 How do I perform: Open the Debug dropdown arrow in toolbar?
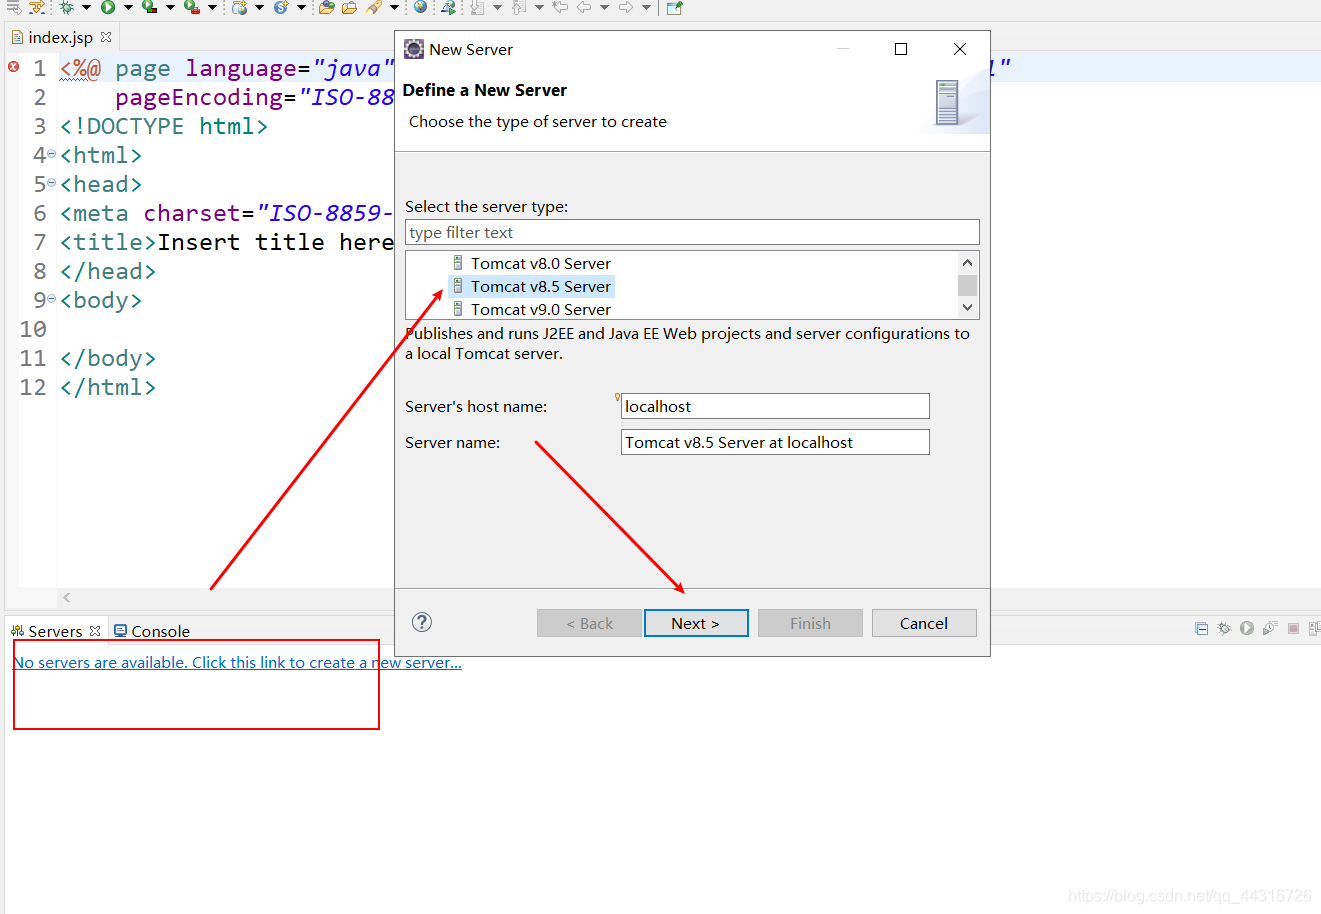pos(86,7)
